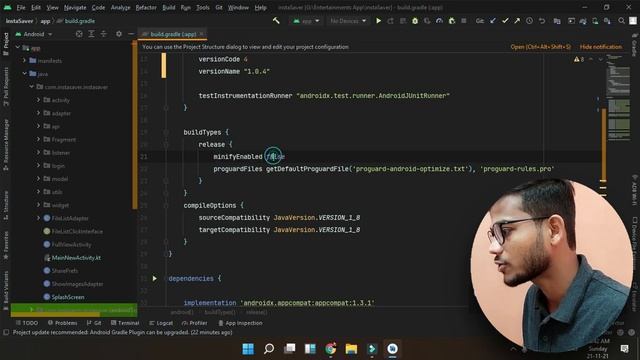Open the Window menu
The width and height of the screenshot is (640, 360).
pos(238,7)
